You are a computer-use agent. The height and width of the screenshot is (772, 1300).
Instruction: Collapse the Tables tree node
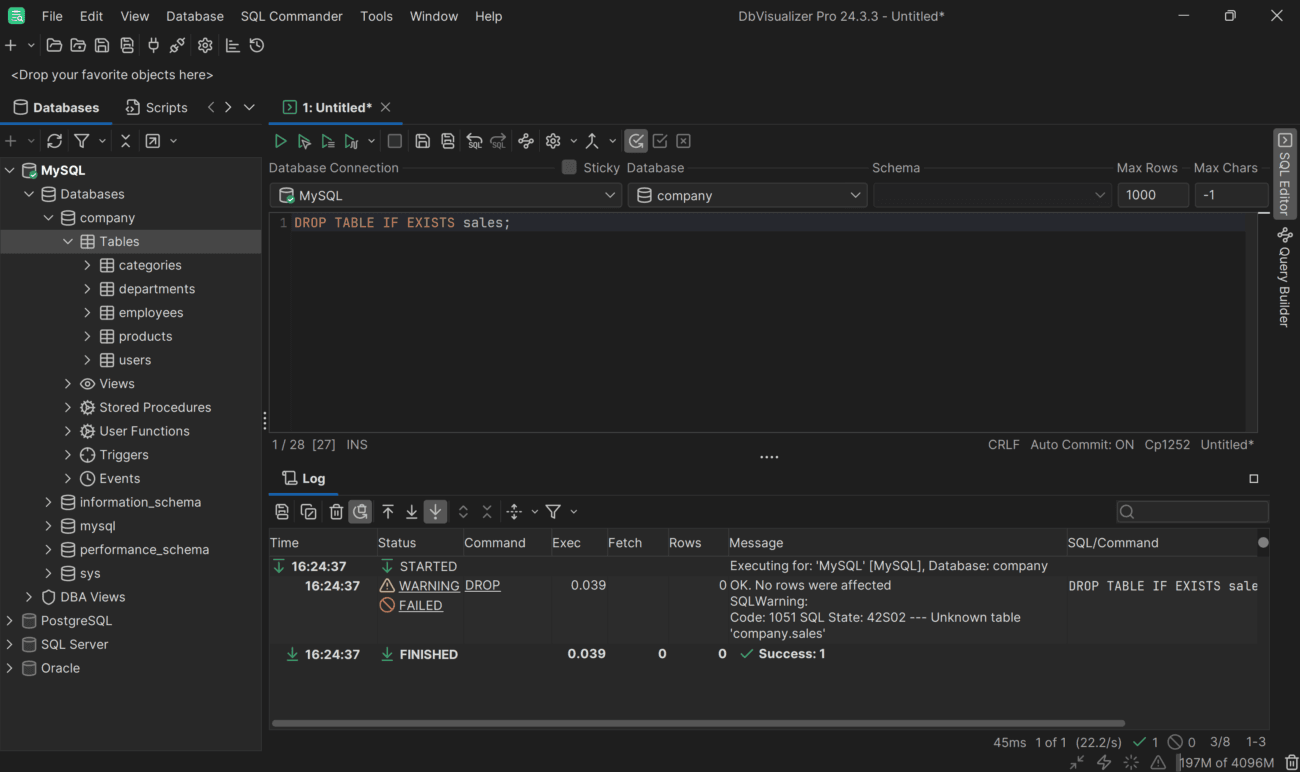click(x=68, y=242)
